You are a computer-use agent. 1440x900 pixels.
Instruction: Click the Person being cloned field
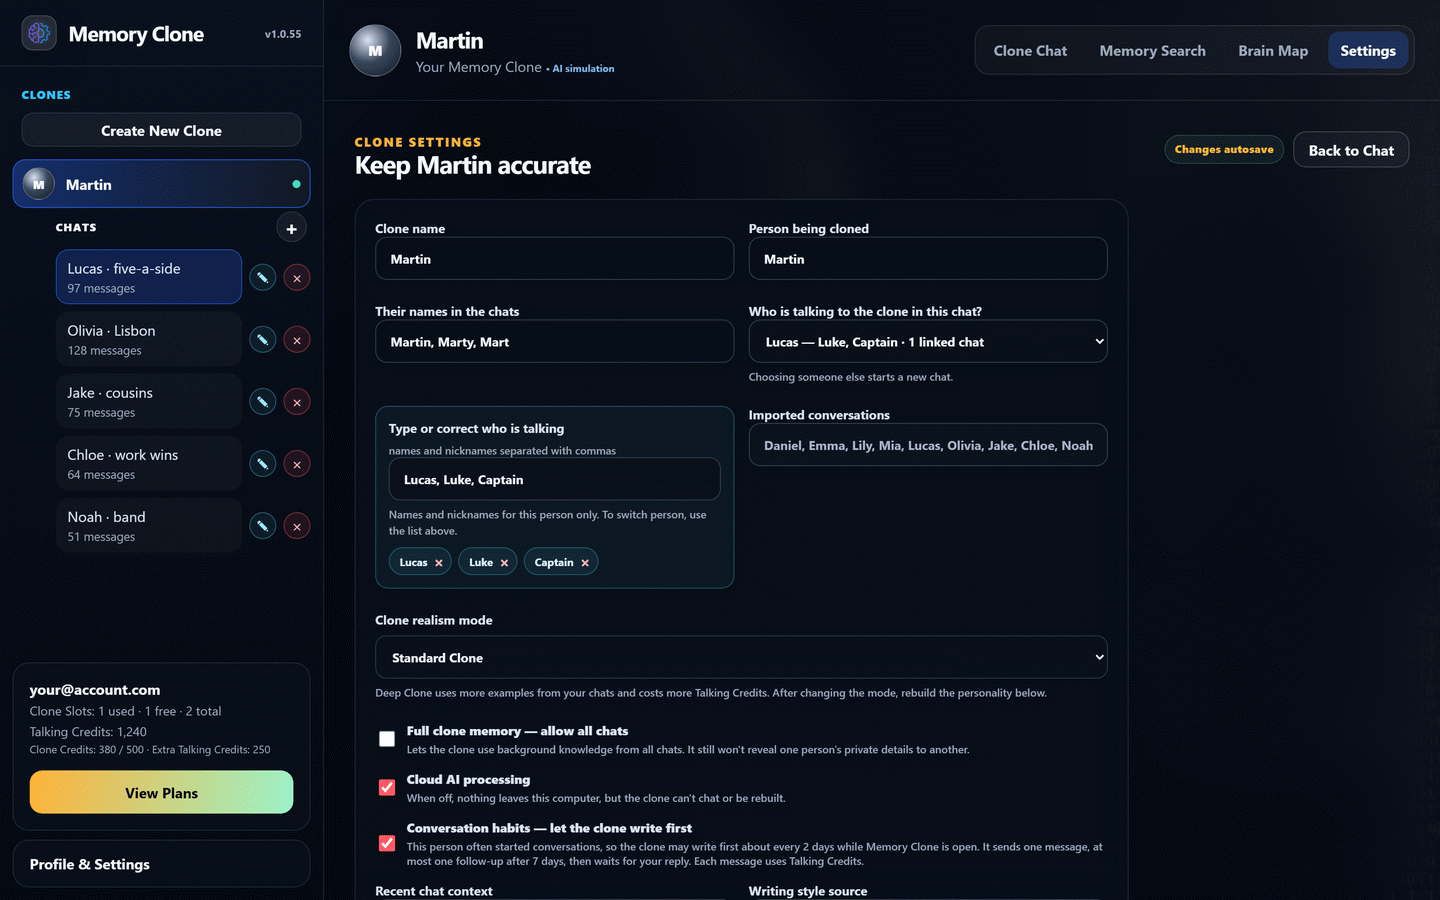(x=928, y=259)
